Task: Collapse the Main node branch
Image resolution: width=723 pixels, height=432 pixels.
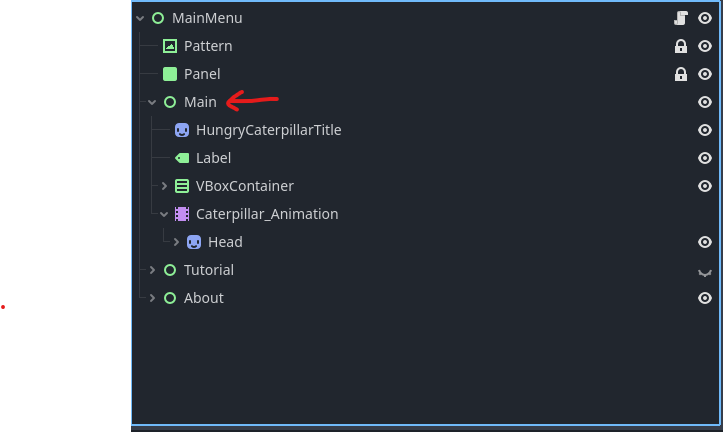Action: [152, 102]
